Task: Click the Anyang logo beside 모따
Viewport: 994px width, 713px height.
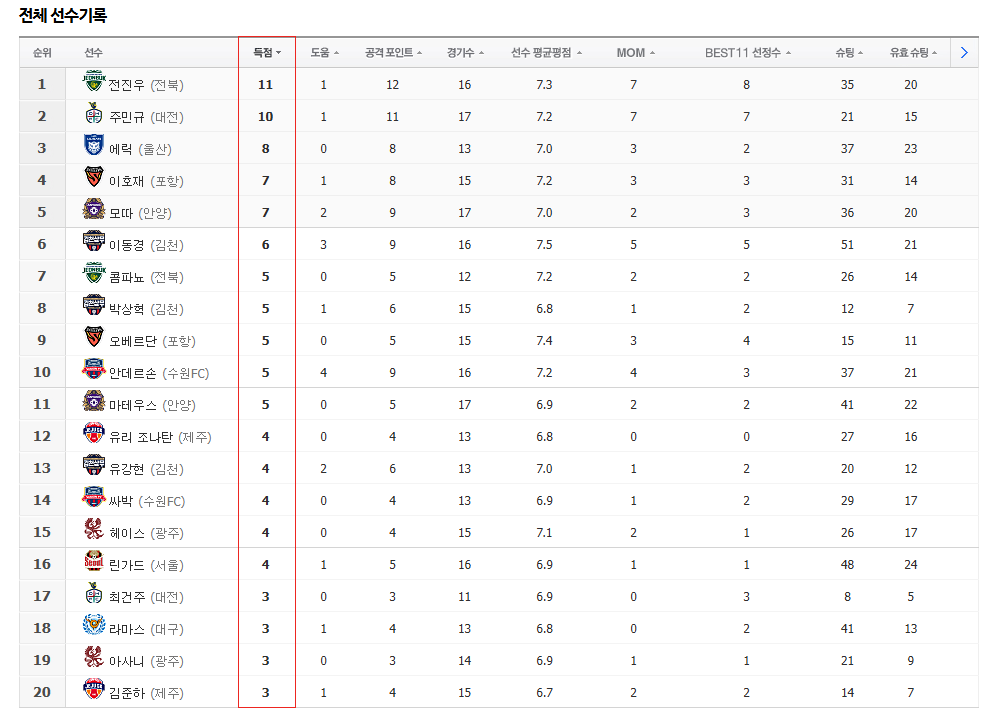Action: (x=93, y=211)
